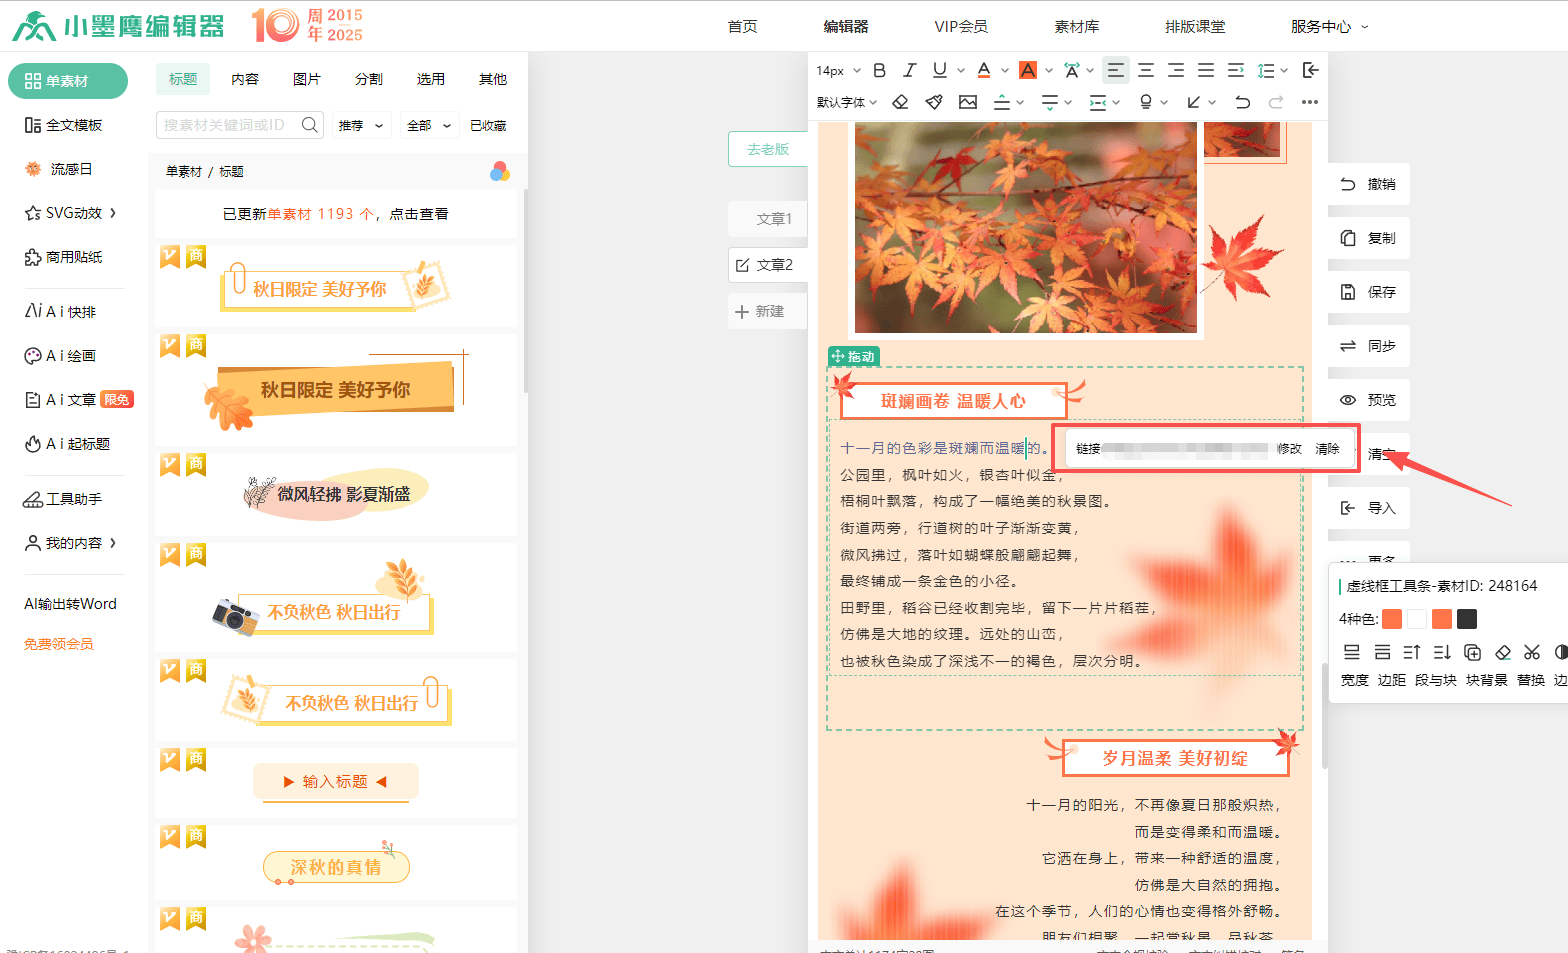Insert an image using the picture icon
Image resolution: width=1568 pixels, height=953 pixels.
point(967,102)
